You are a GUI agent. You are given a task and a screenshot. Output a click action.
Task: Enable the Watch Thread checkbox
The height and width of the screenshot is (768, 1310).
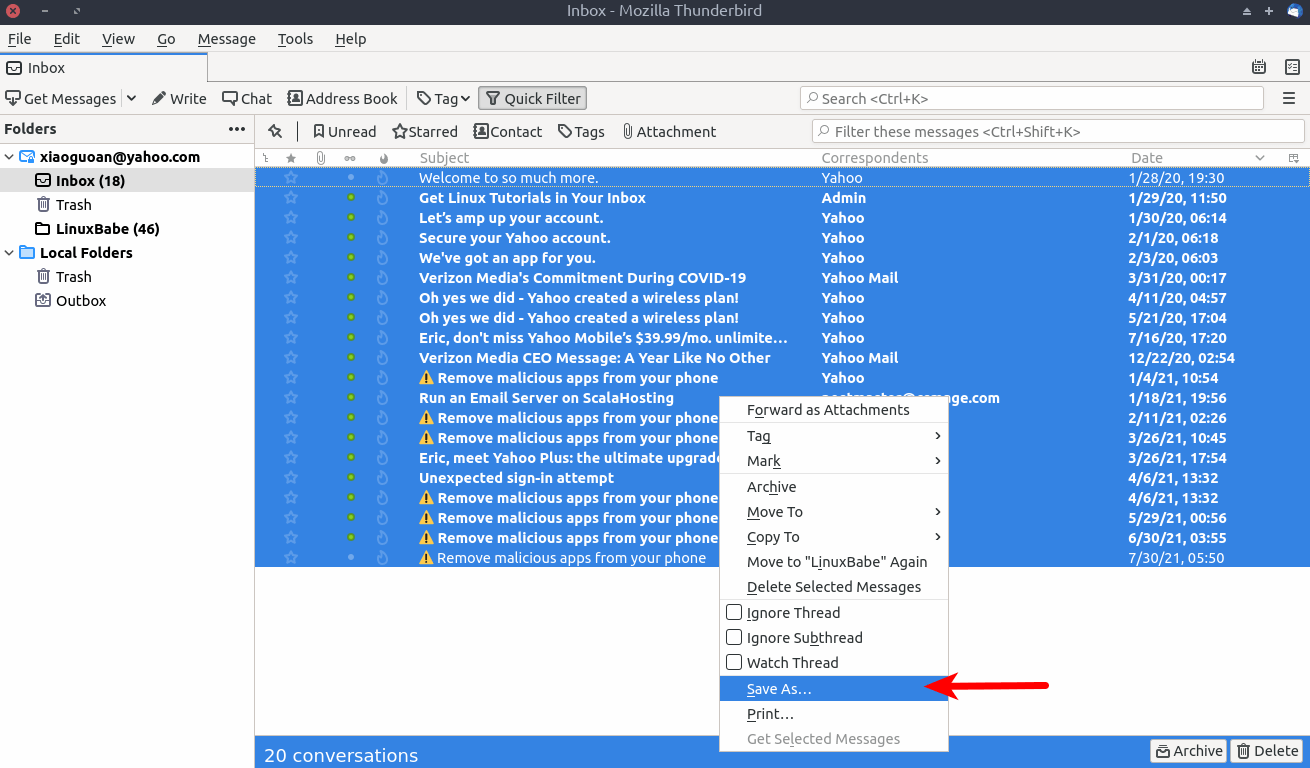coord(734,662)
